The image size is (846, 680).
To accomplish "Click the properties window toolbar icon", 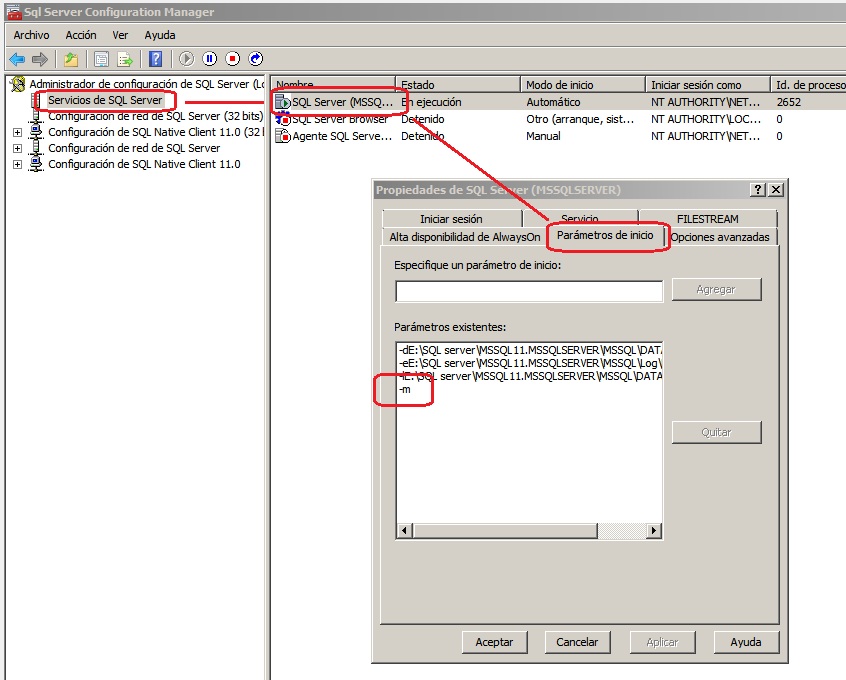I will pos(102,58).
